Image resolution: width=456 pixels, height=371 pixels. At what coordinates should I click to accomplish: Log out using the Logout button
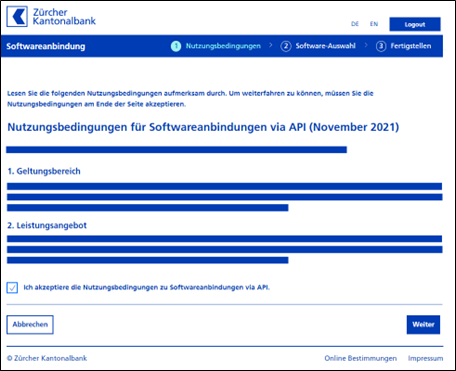(415, 24)
